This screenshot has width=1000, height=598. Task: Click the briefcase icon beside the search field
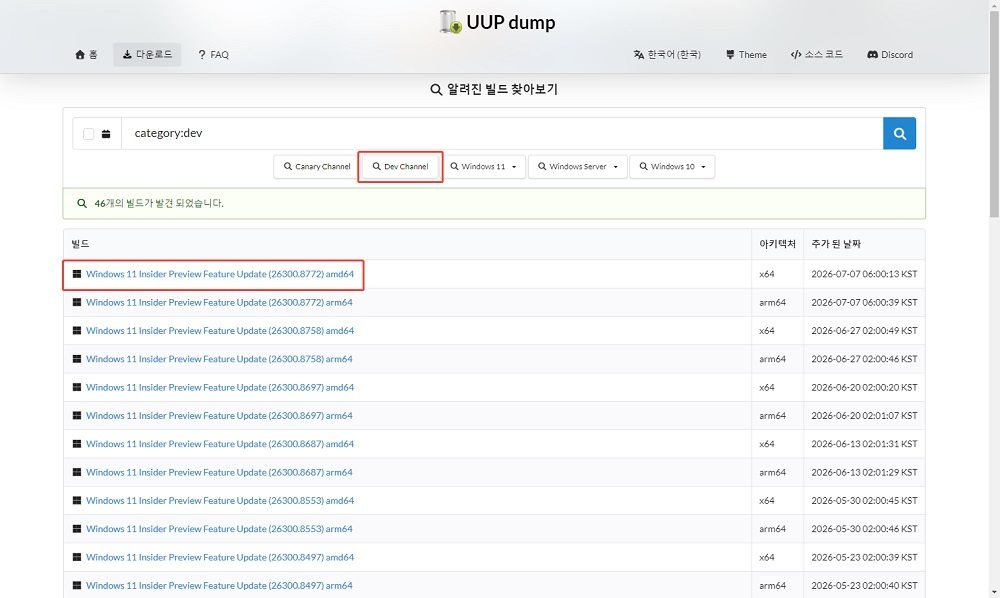pyautogui.click(x=106, y=134)
